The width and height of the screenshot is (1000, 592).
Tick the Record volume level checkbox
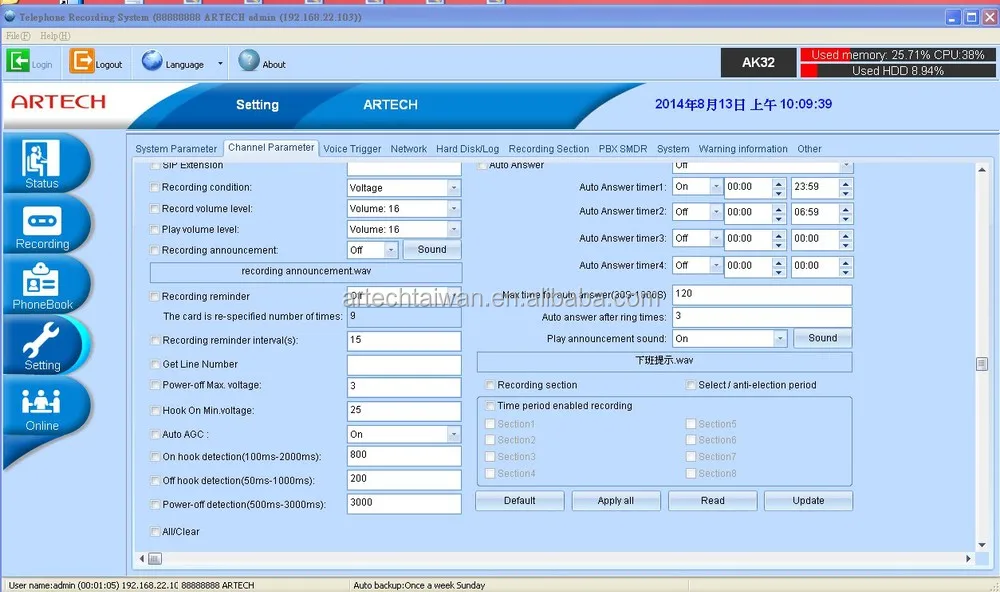pos(154,209)
